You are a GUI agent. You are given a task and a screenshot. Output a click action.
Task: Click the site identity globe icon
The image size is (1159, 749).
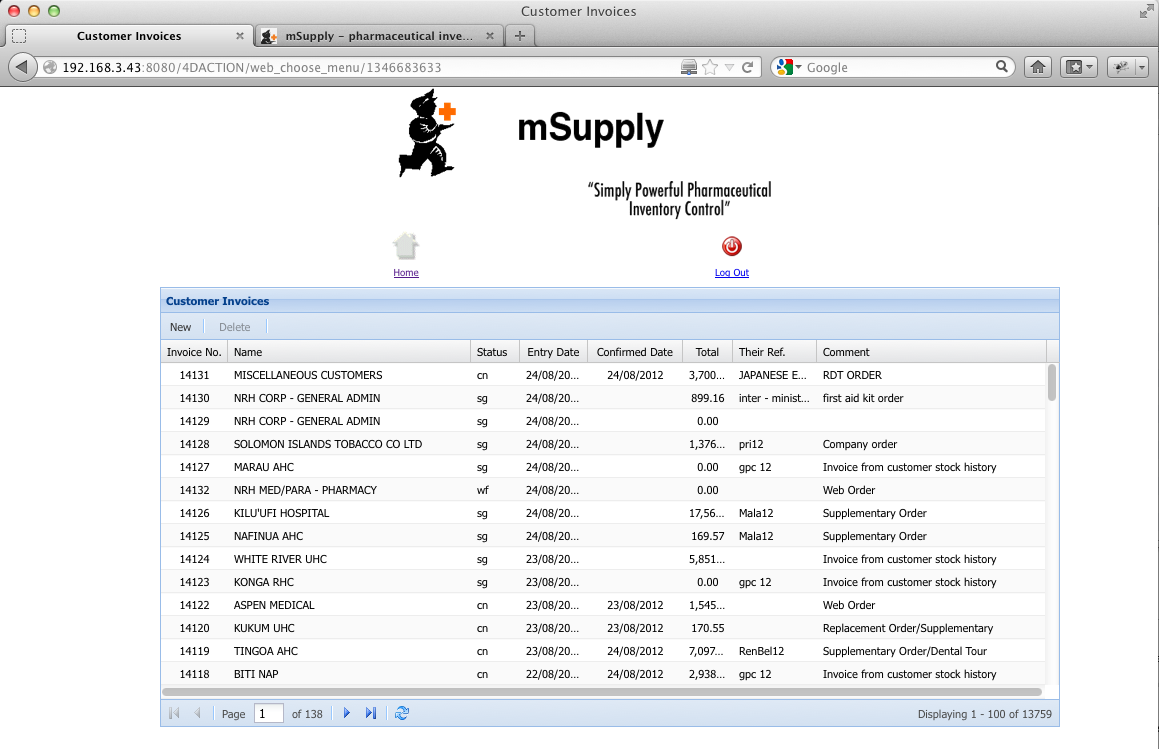click(x=50, y=67)
